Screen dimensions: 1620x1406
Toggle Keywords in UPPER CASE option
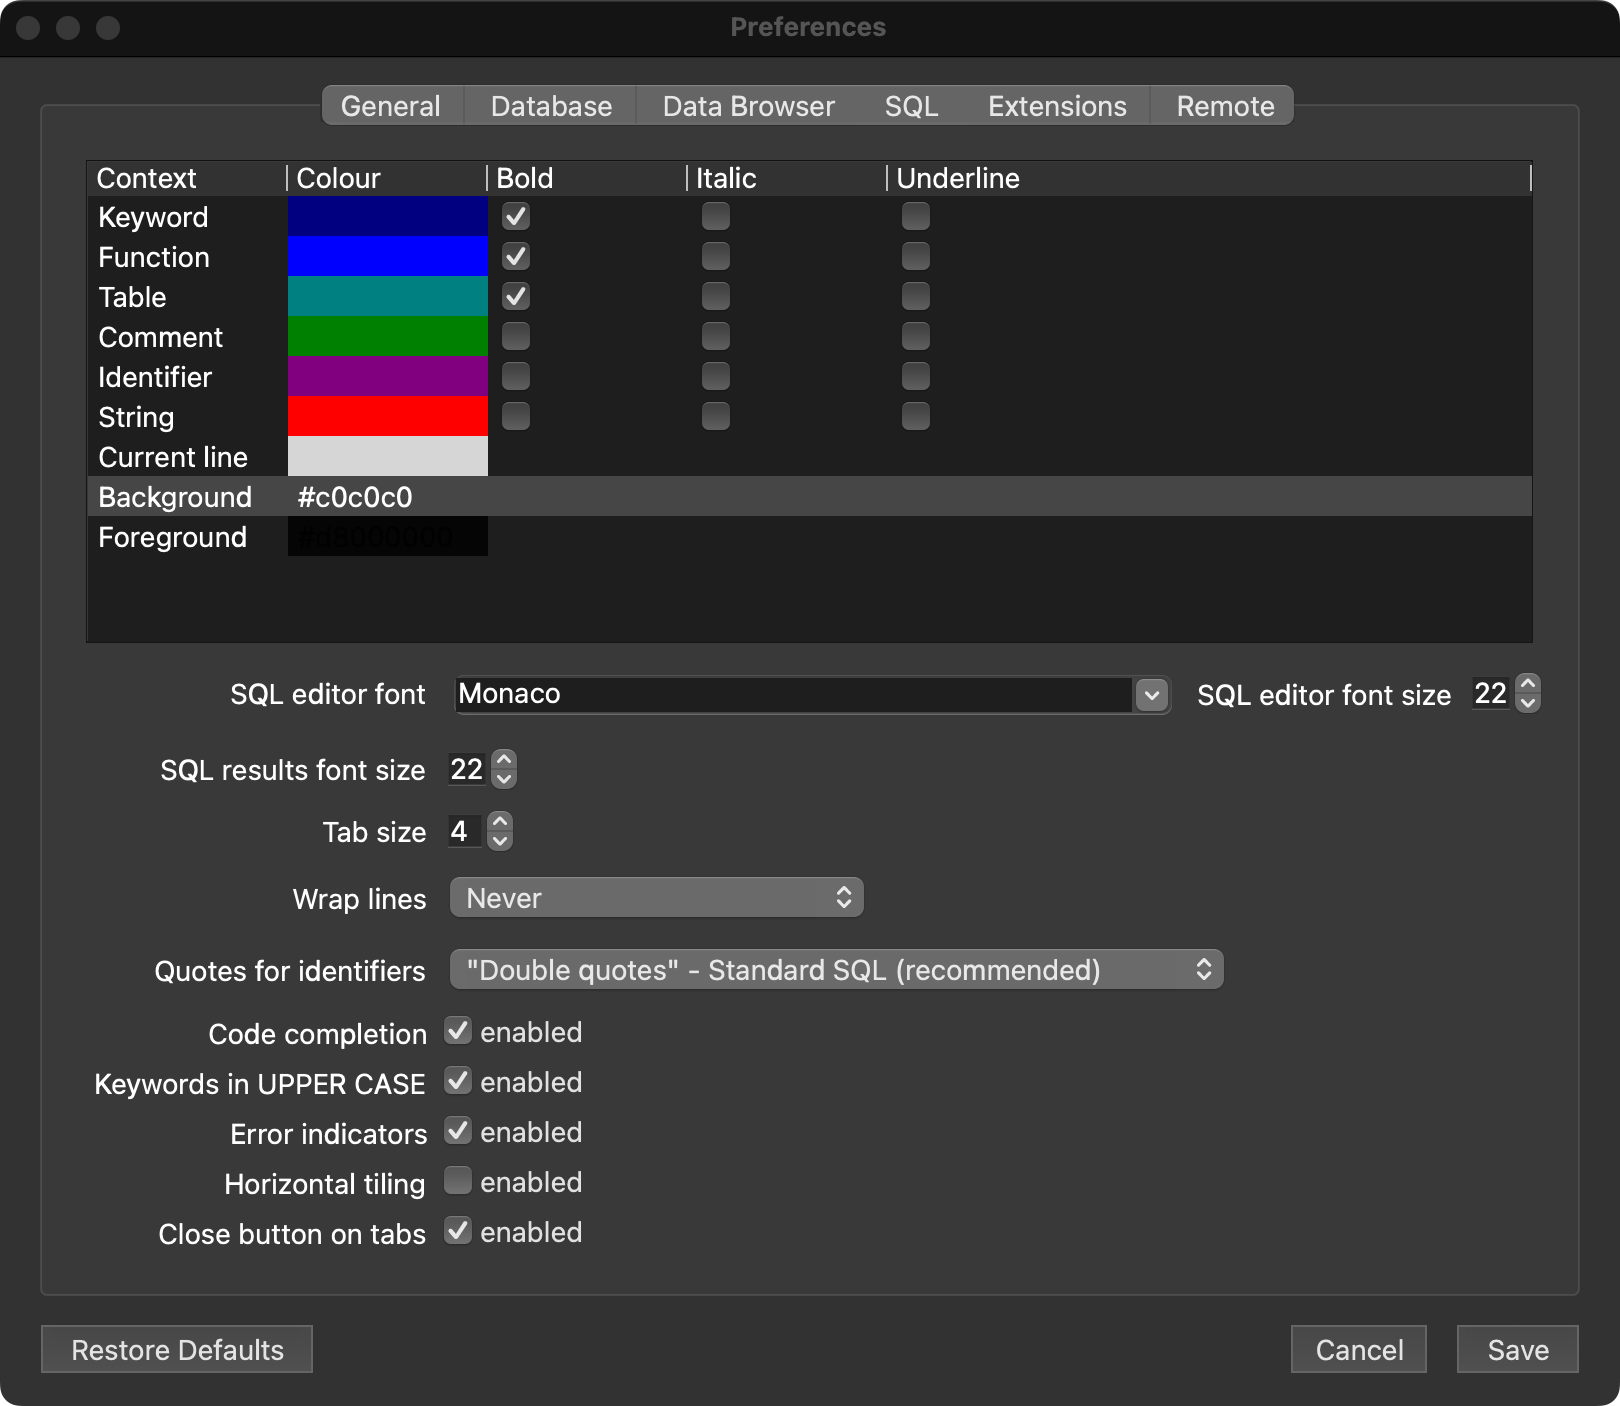point(458,1081)
